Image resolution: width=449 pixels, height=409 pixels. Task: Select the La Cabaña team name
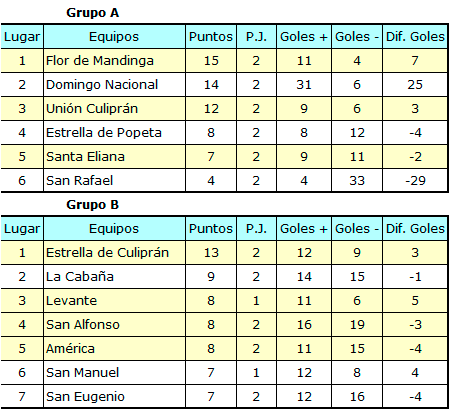[80, 276]
